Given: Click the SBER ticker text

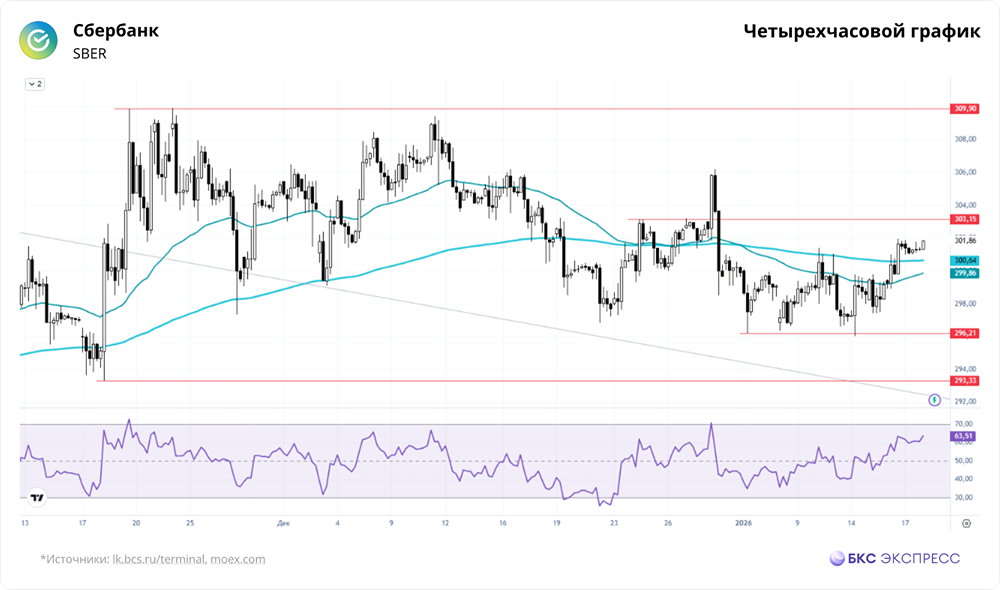Looking at the screenshot, I should [x=90, y=54].
